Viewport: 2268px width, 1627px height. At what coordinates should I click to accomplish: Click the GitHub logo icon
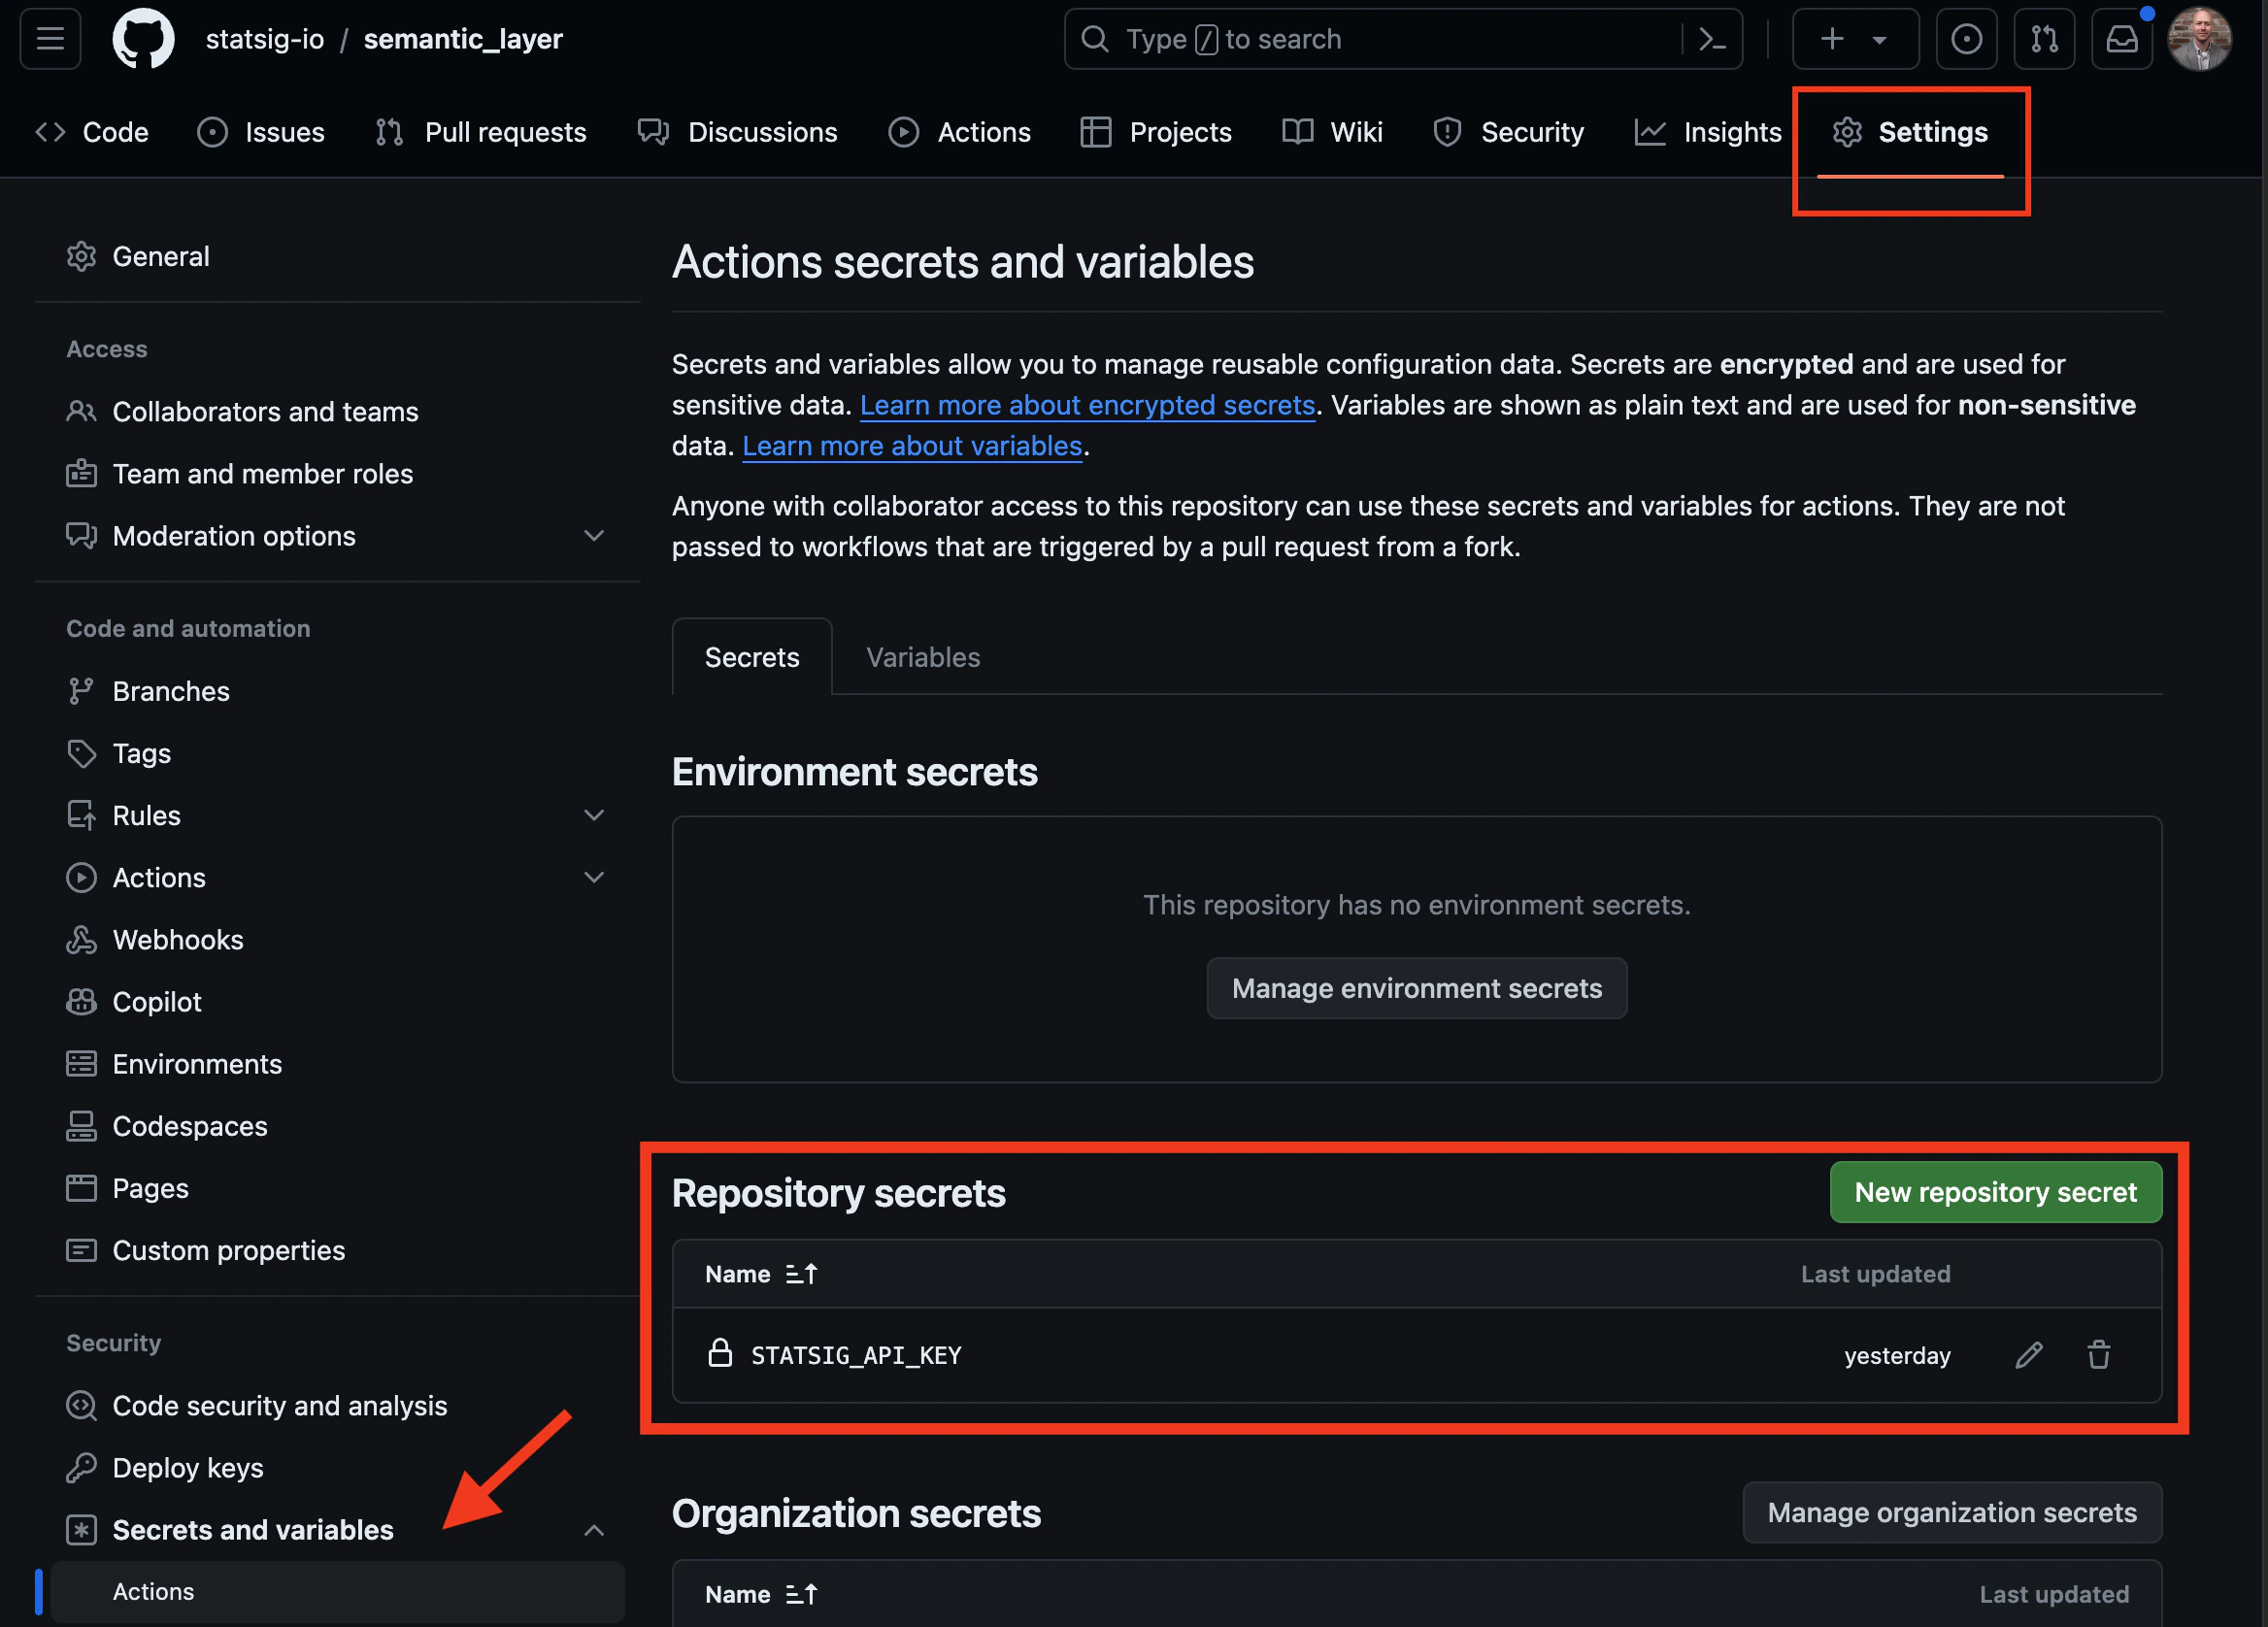[x=143, y=39]
